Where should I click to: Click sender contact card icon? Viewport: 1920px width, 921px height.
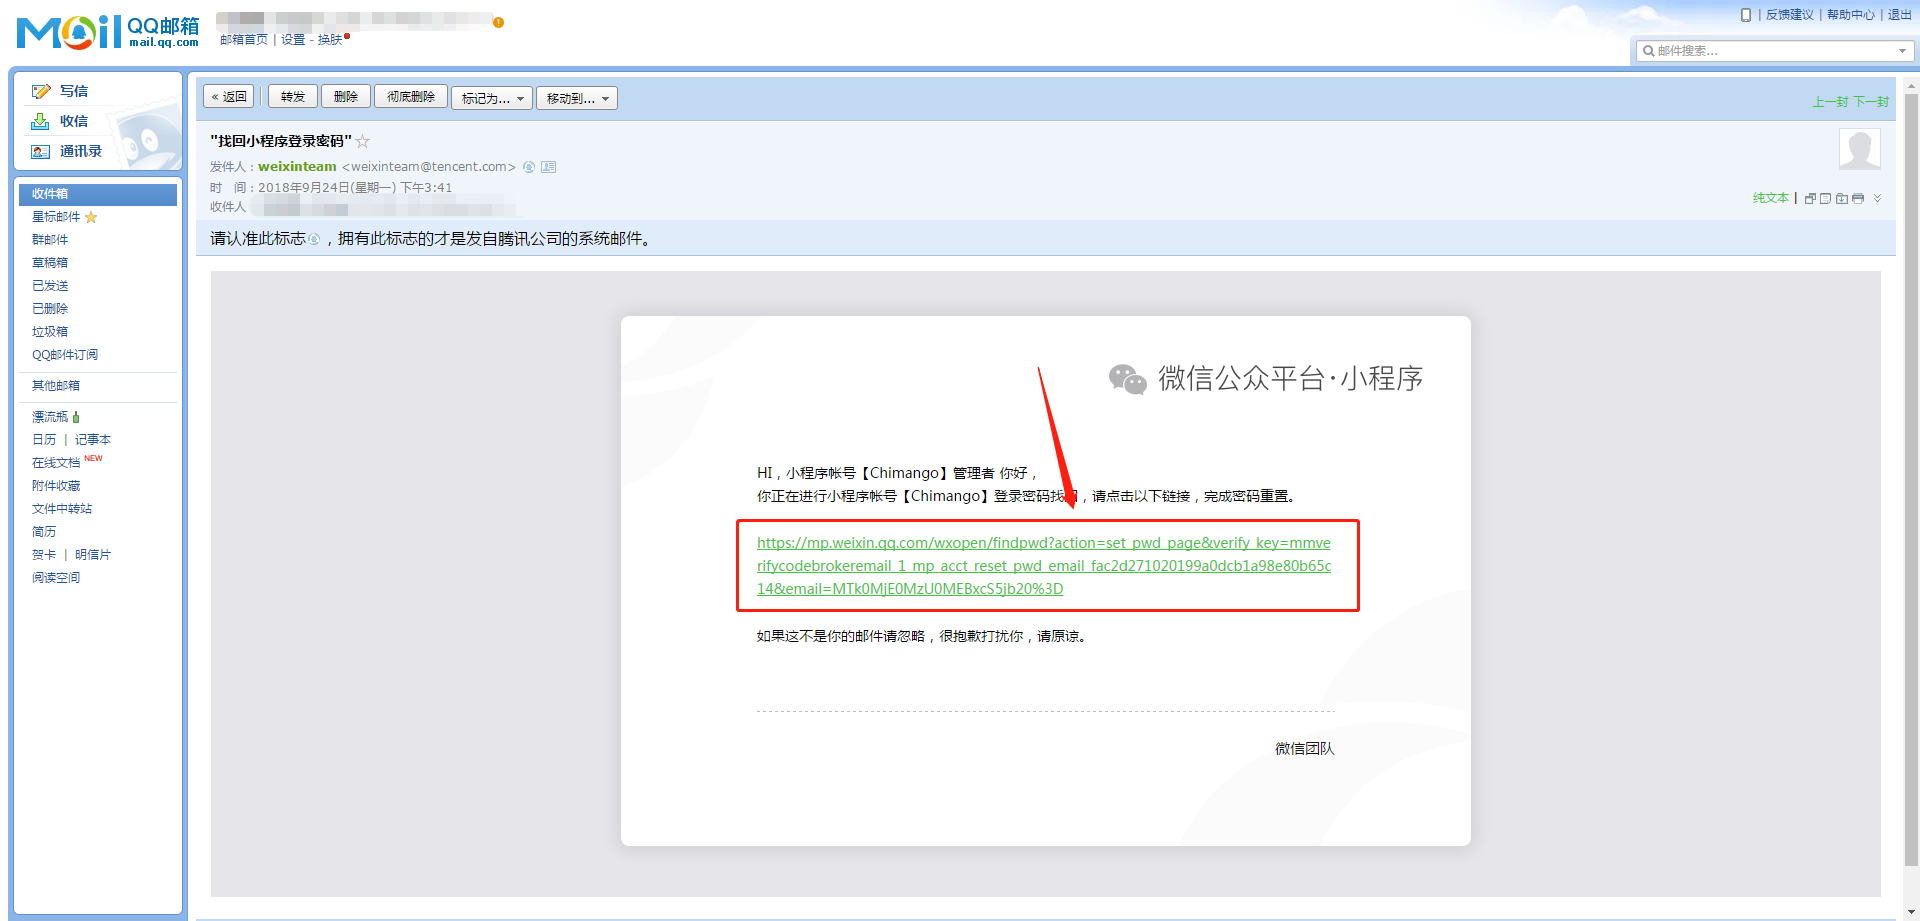(x=548, y=167)
